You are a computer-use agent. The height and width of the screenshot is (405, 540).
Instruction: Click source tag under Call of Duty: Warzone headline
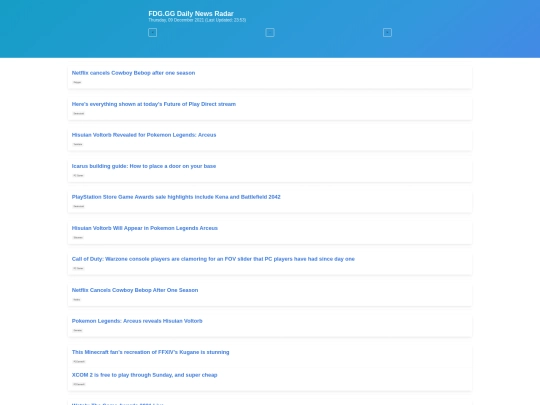pyautogui.click(x=78, y=268)
